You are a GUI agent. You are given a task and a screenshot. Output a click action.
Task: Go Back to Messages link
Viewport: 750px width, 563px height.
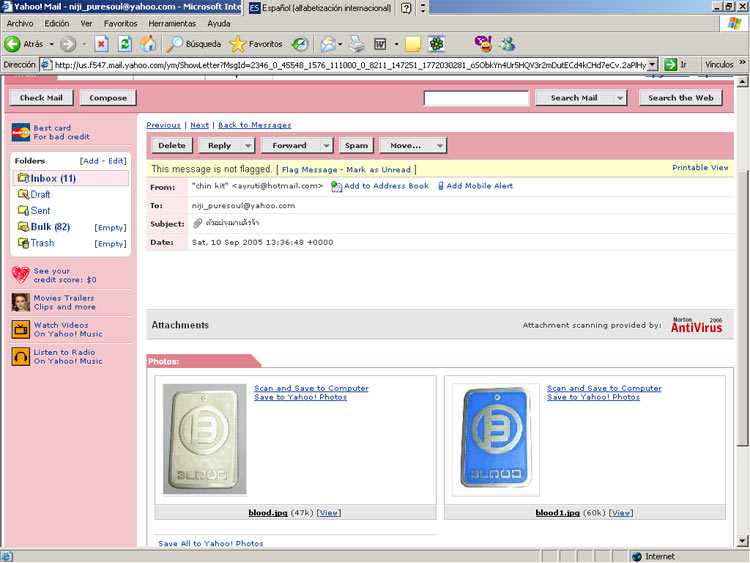click(254, 125)
